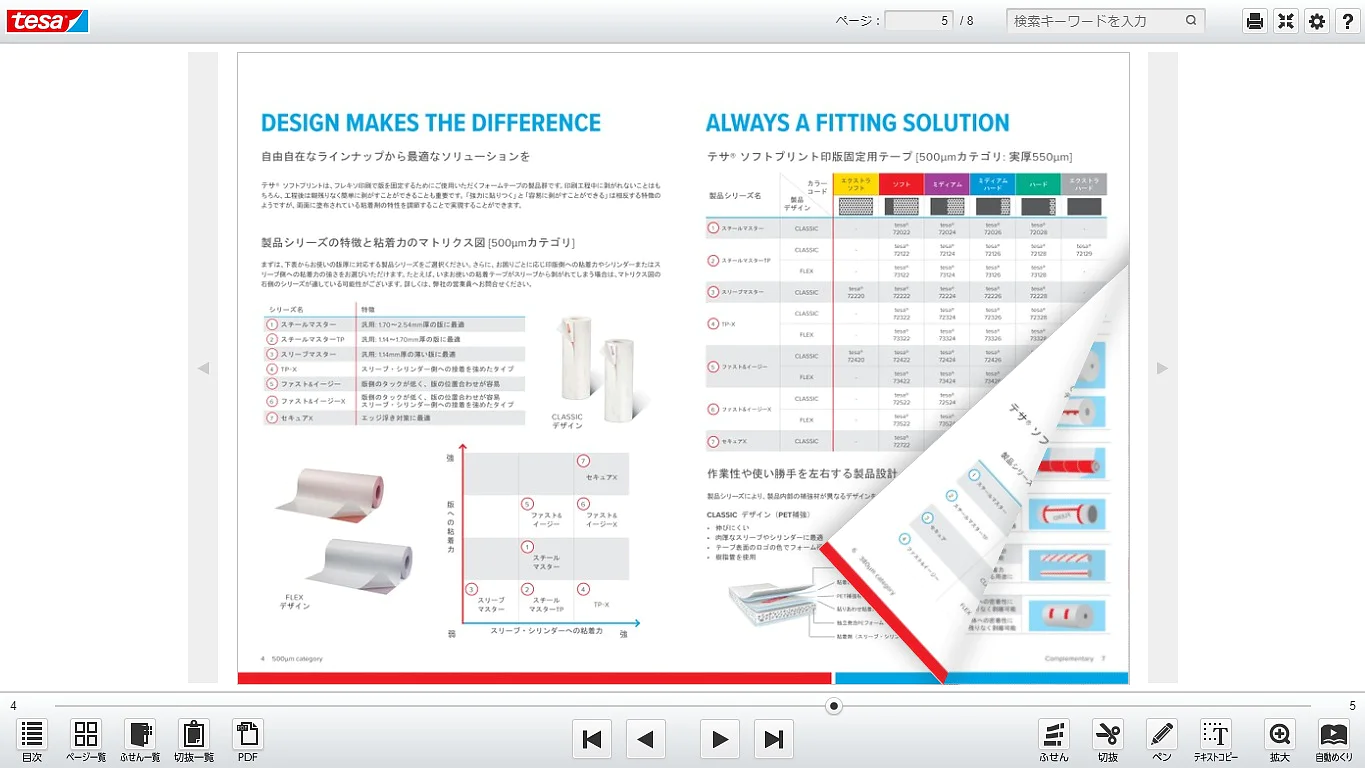This screenshot has width=1365, height=768.
Task: Click the red ソフト column header
Action: pyautogui.click(x=901, y=184)
